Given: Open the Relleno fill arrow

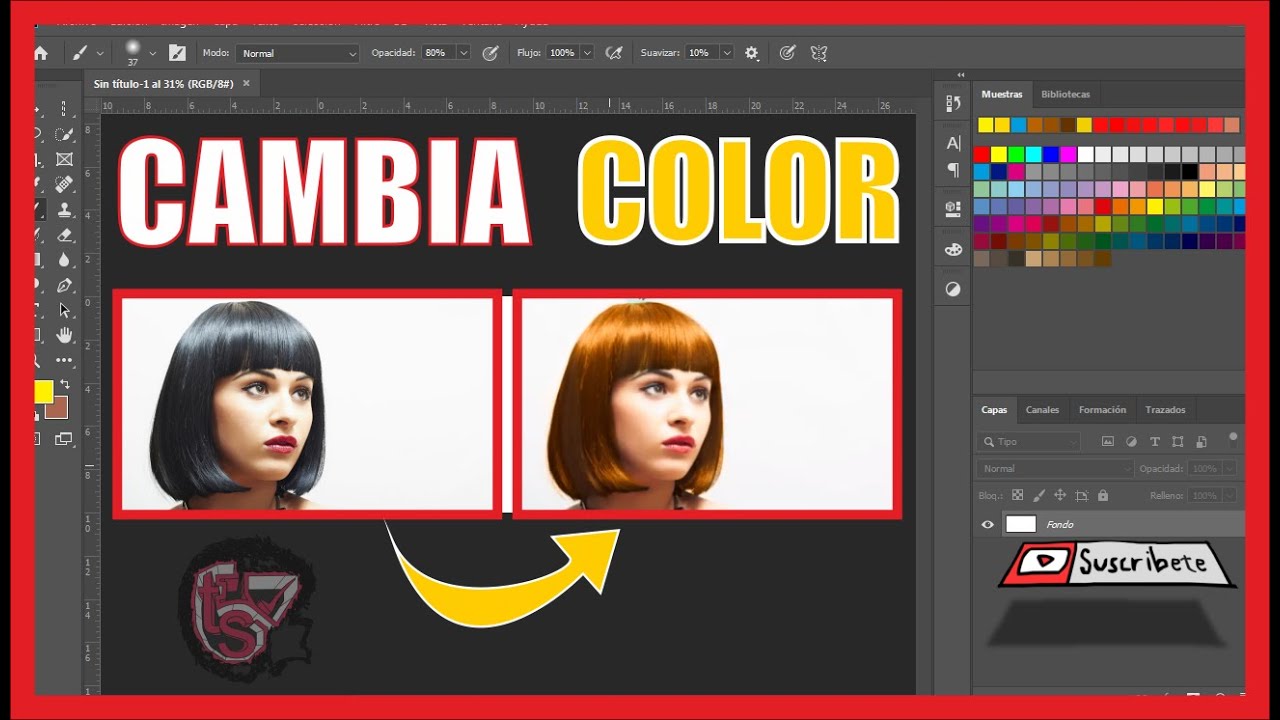Looking at the screenshot, I should pos(1229,495).
